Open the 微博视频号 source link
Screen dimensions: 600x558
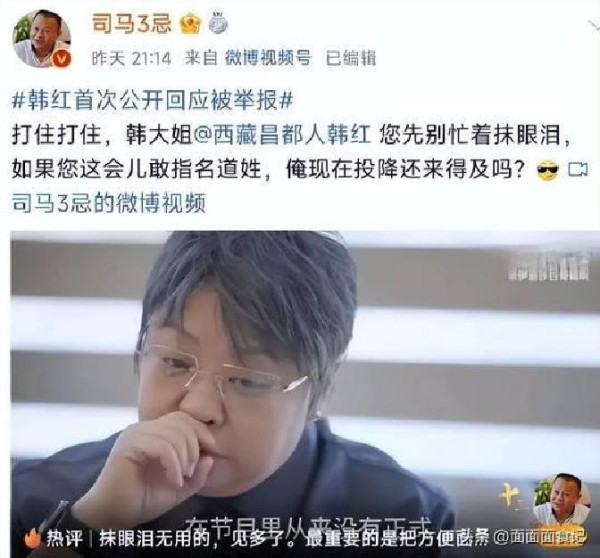pos(268,58)
